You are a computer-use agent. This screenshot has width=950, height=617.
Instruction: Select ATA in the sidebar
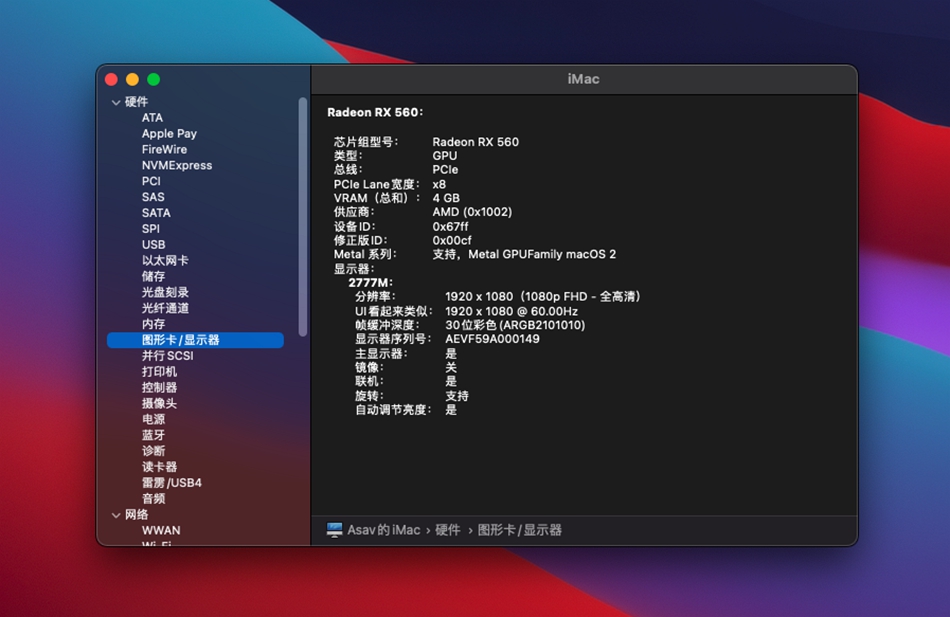pyautogui.click(x=152, y=118)
